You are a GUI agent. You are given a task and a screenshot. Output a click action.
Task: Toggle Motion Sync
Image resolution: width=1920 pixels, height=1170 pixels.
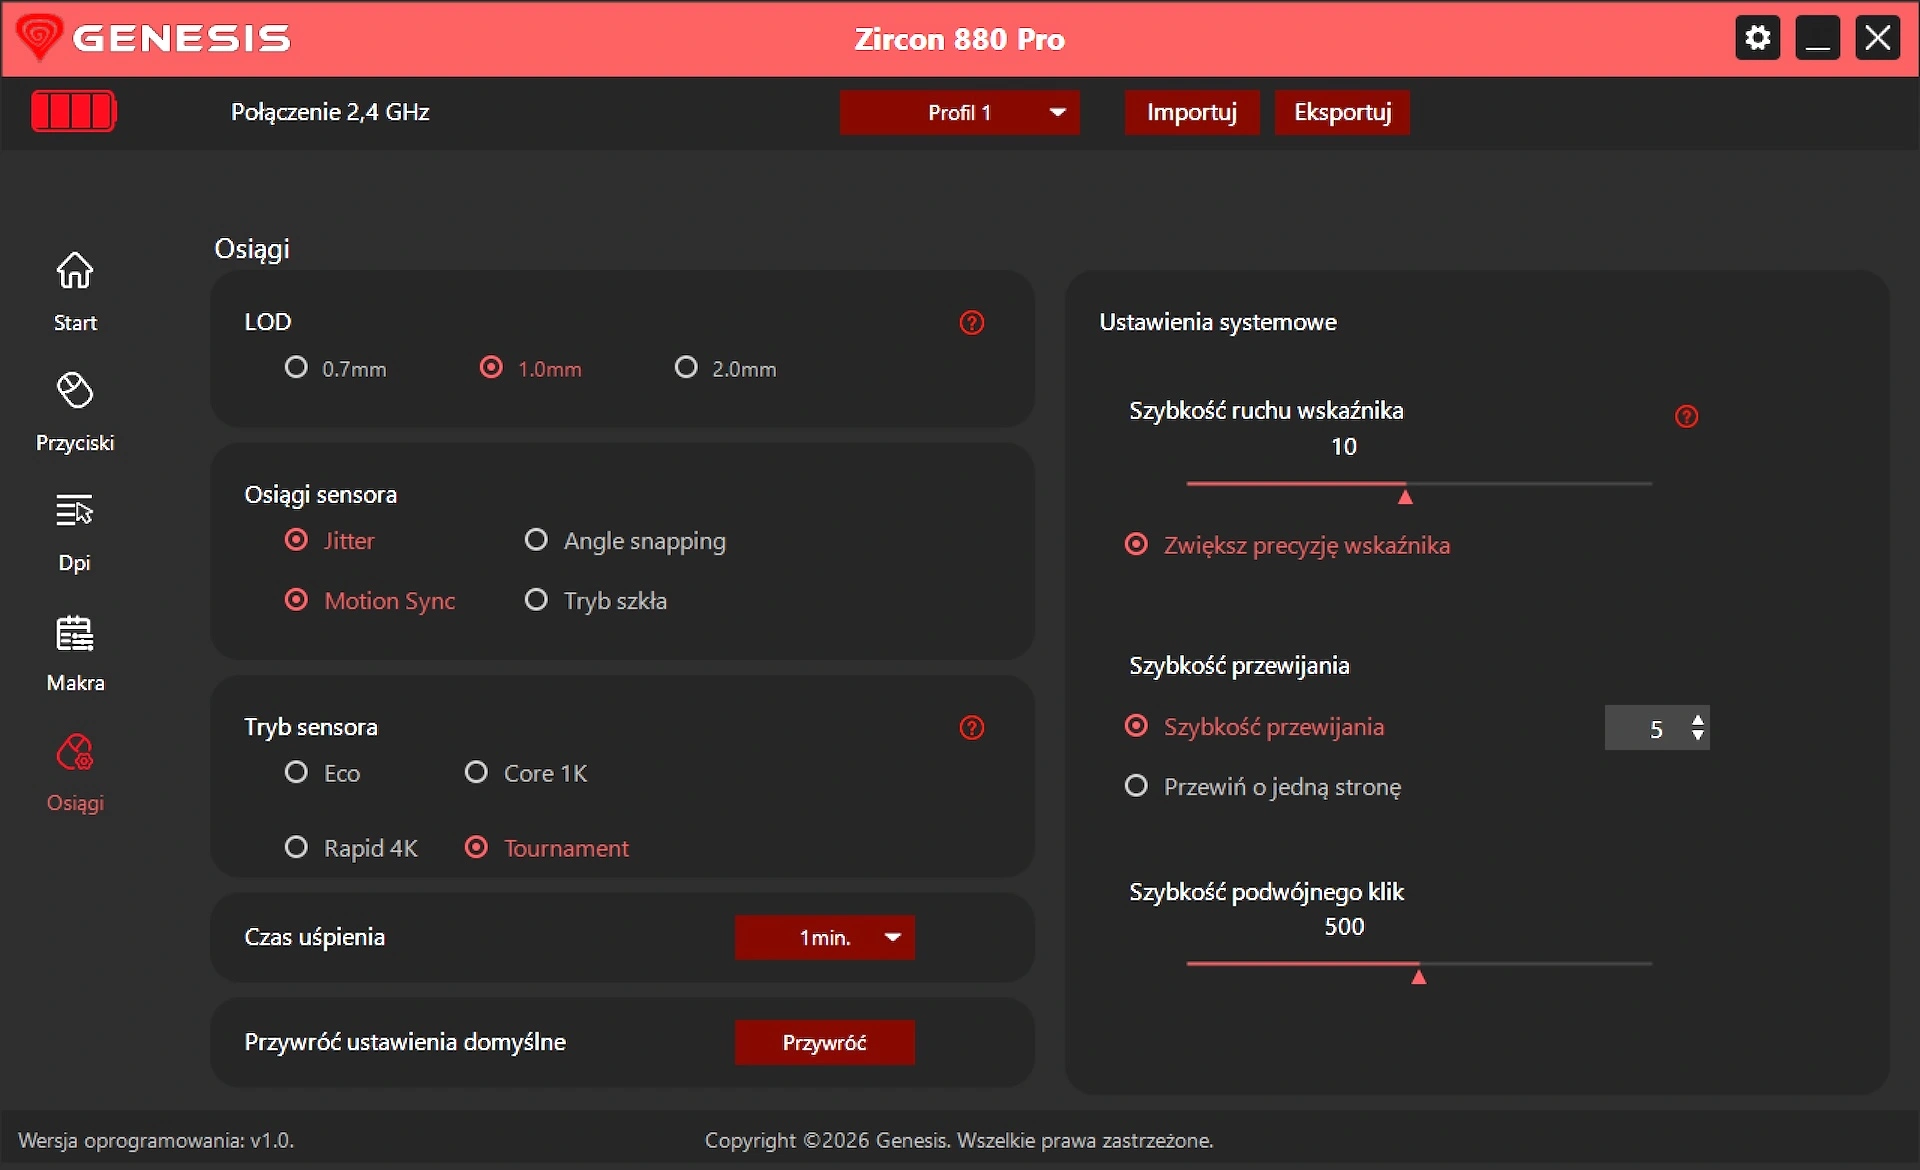tap(370, 600)
